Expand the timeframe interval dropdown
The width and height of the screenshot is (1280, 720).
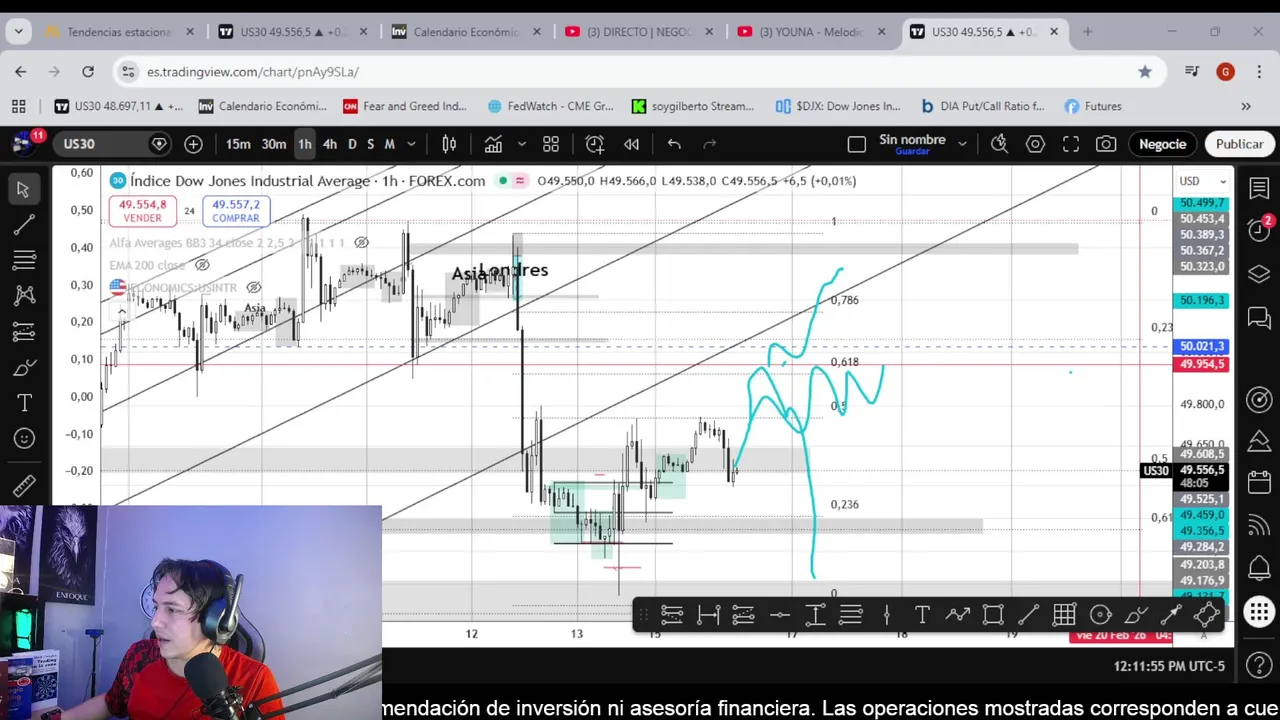[411, 144]
